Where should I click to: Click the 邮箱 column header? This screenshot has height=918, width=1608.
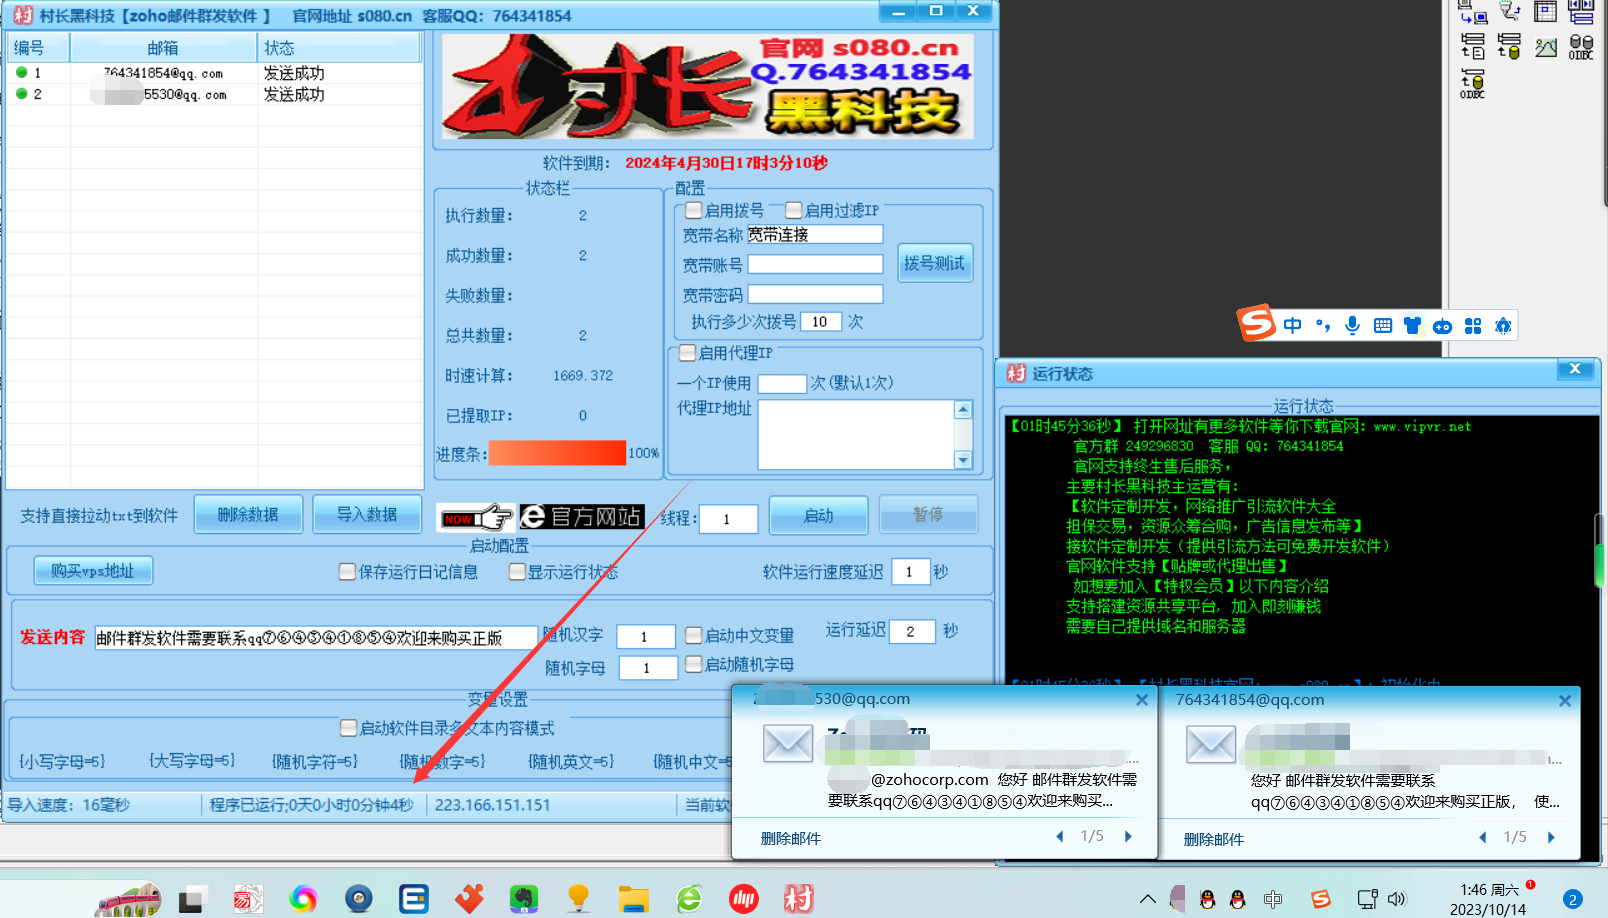click(163, 48)
